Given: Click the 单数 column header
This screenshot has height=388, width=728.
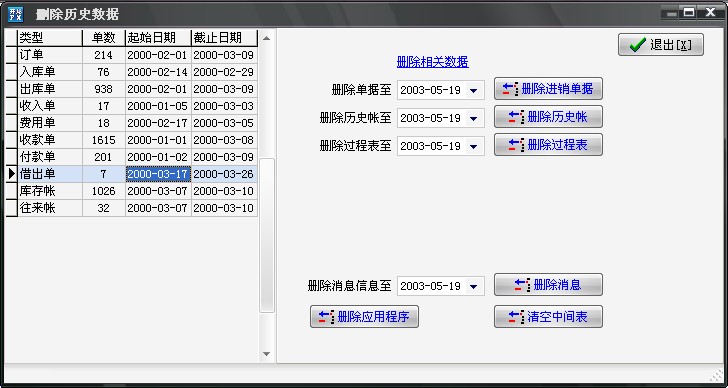Looking at the screenshot, I should point(104,38).
